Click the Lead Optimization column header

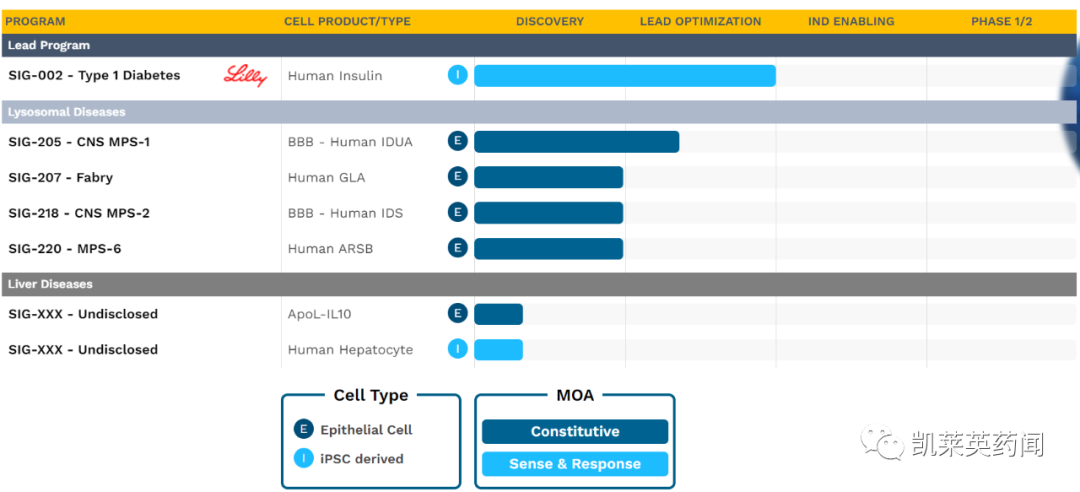point(700,21)
